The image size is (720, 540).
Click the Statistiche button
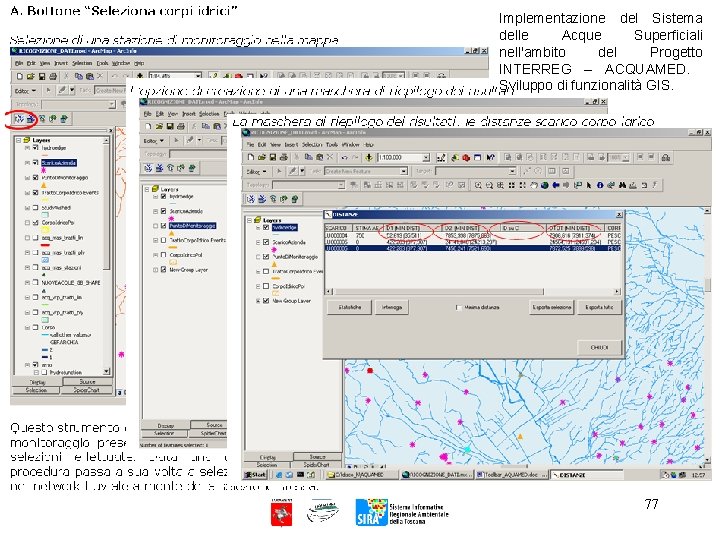tap(349, 307)
